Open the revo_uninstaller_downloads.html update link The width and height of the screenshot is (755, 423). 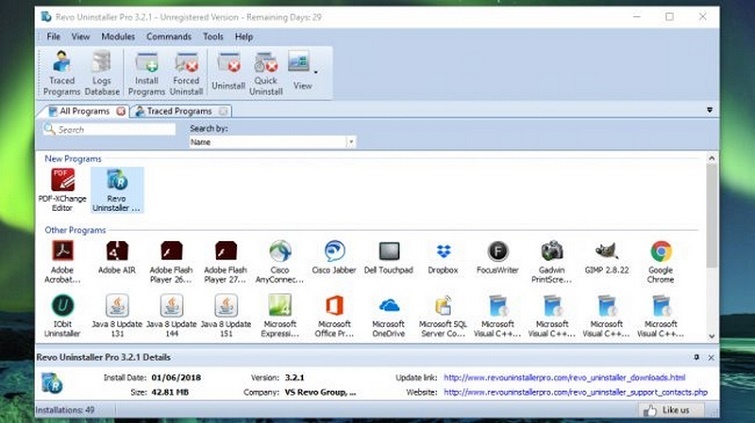(564, 378)
